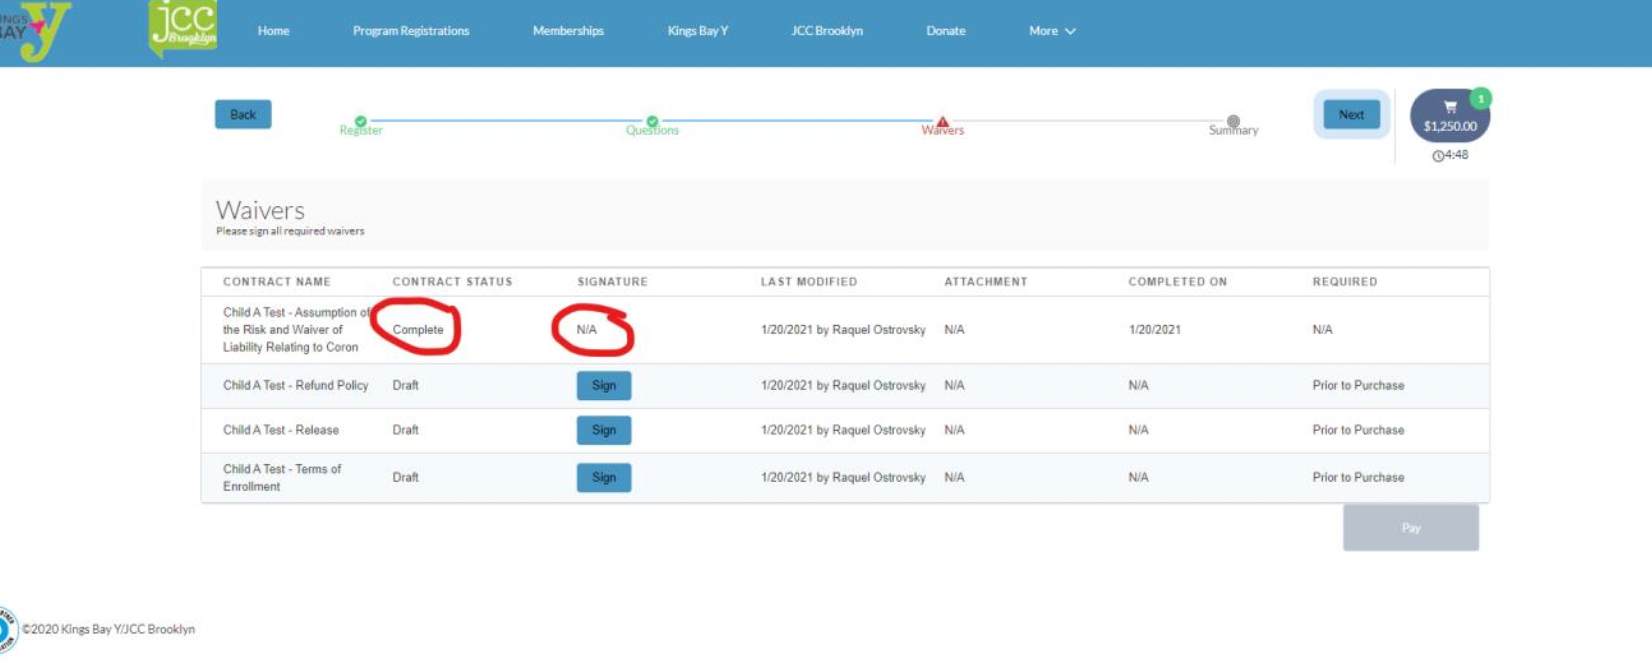Open the Home menu item
This screenshot has width=1652, height=662.
(273, 31)
